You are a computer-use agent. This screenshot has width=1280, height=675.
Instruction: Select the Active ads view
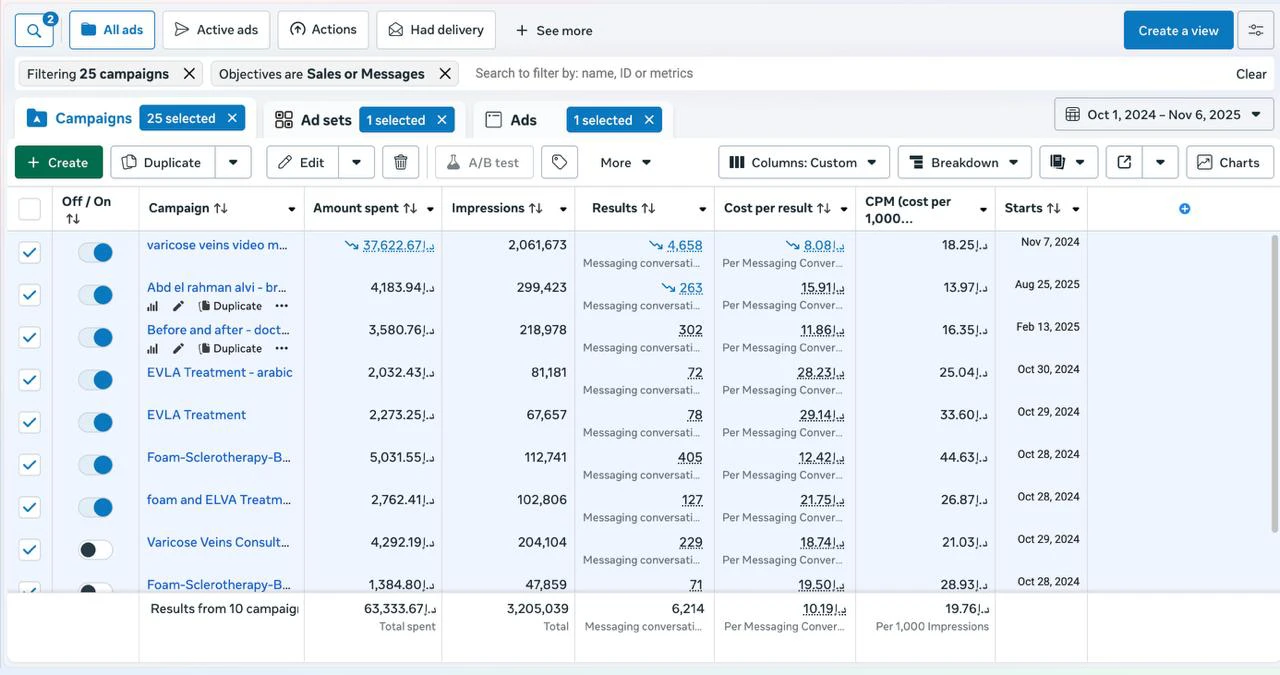(216, 30)
